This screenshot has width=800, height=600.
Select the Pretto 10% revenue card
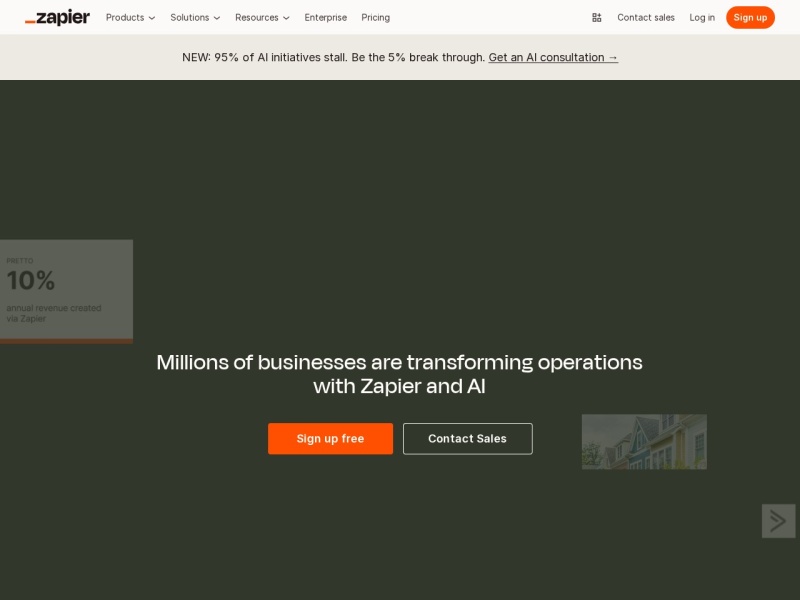click(66, 291)
